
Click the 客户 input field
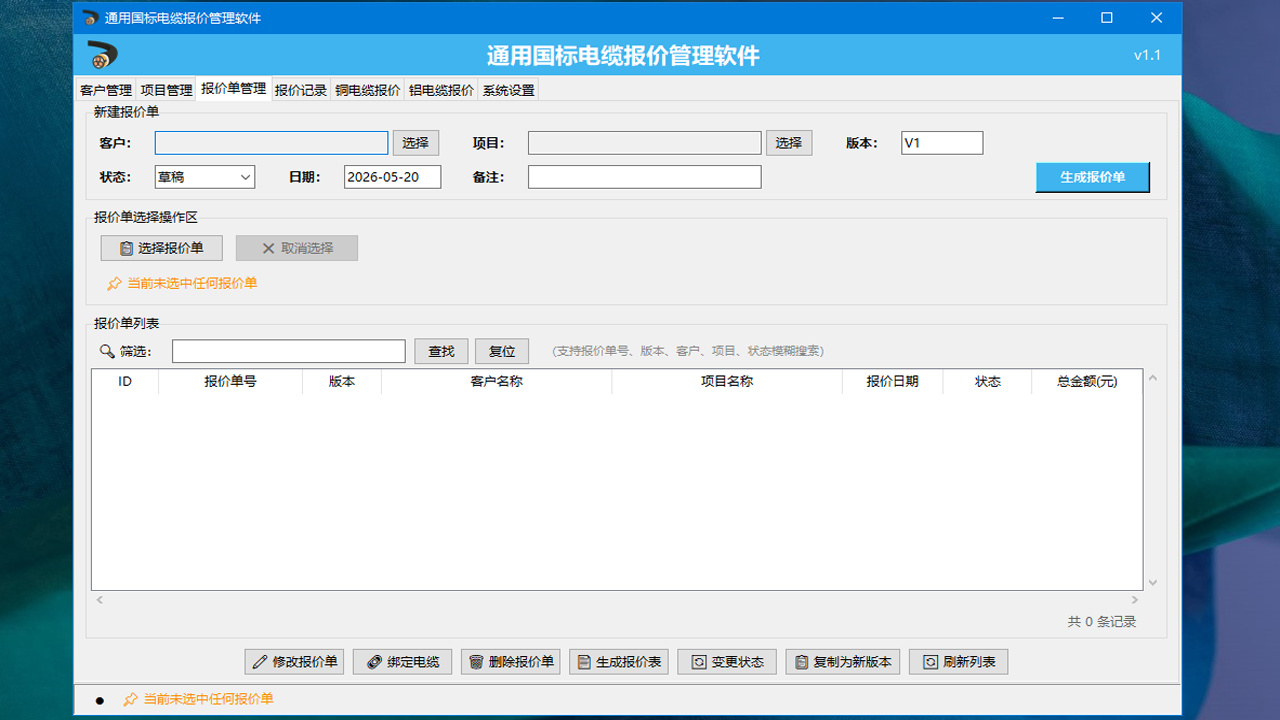point(271,143)
